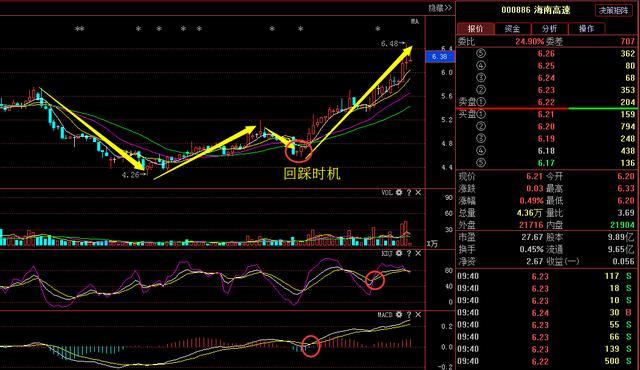The height and width of the screenshot is (370, 640).
Task: Select stock title 000886 海南高速
Action: 536,10
